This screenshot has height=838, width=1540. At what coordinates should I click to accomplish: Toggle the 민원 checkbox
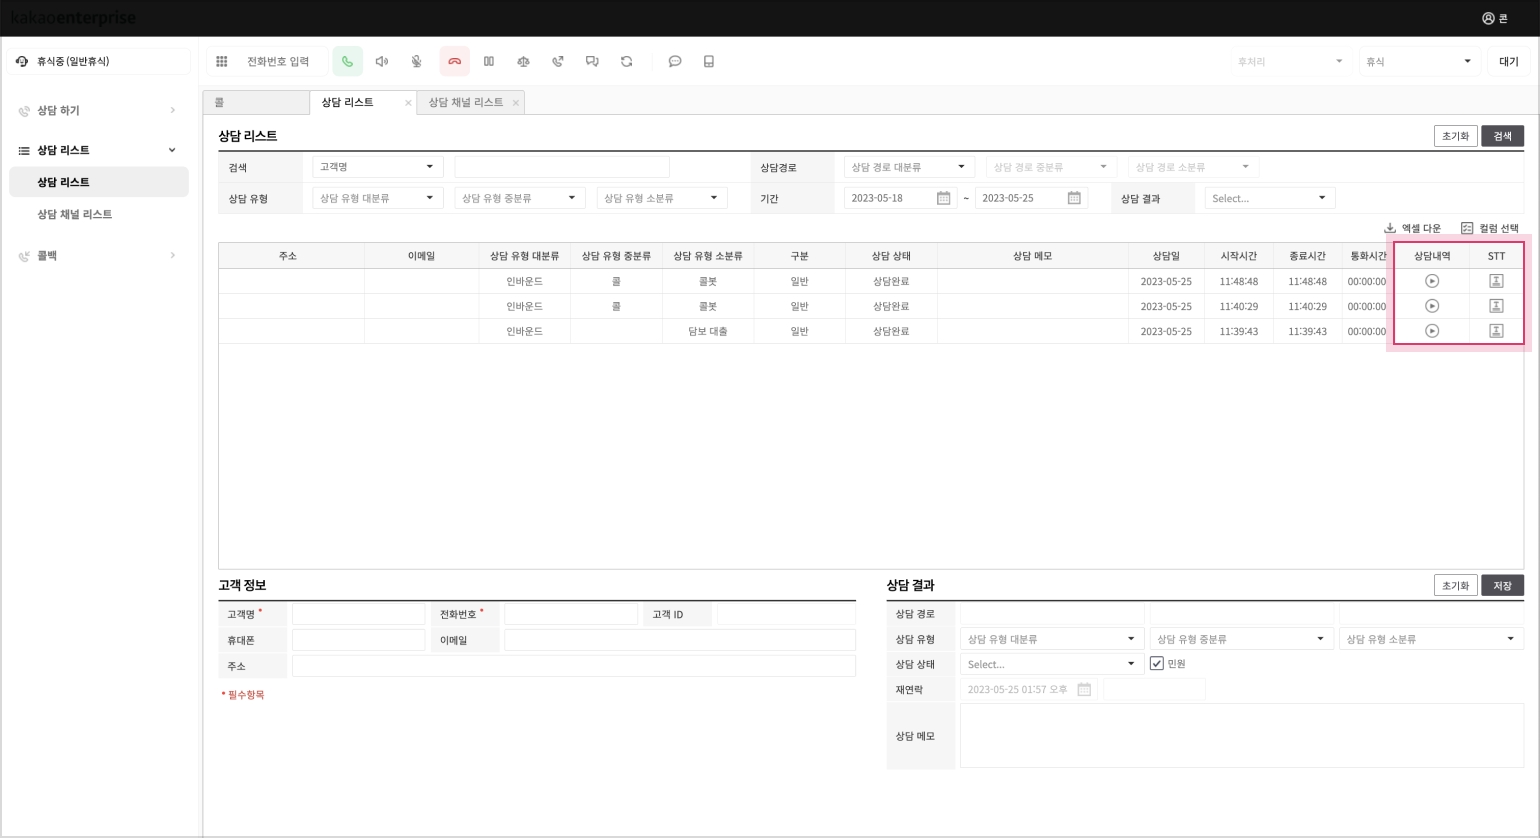[1157, 664]
